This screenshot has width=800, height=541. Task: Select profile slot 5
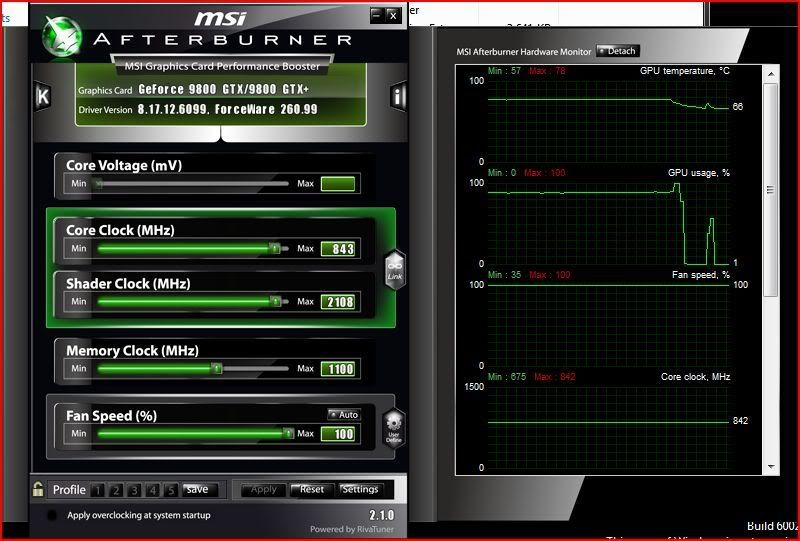pos(171,490)
